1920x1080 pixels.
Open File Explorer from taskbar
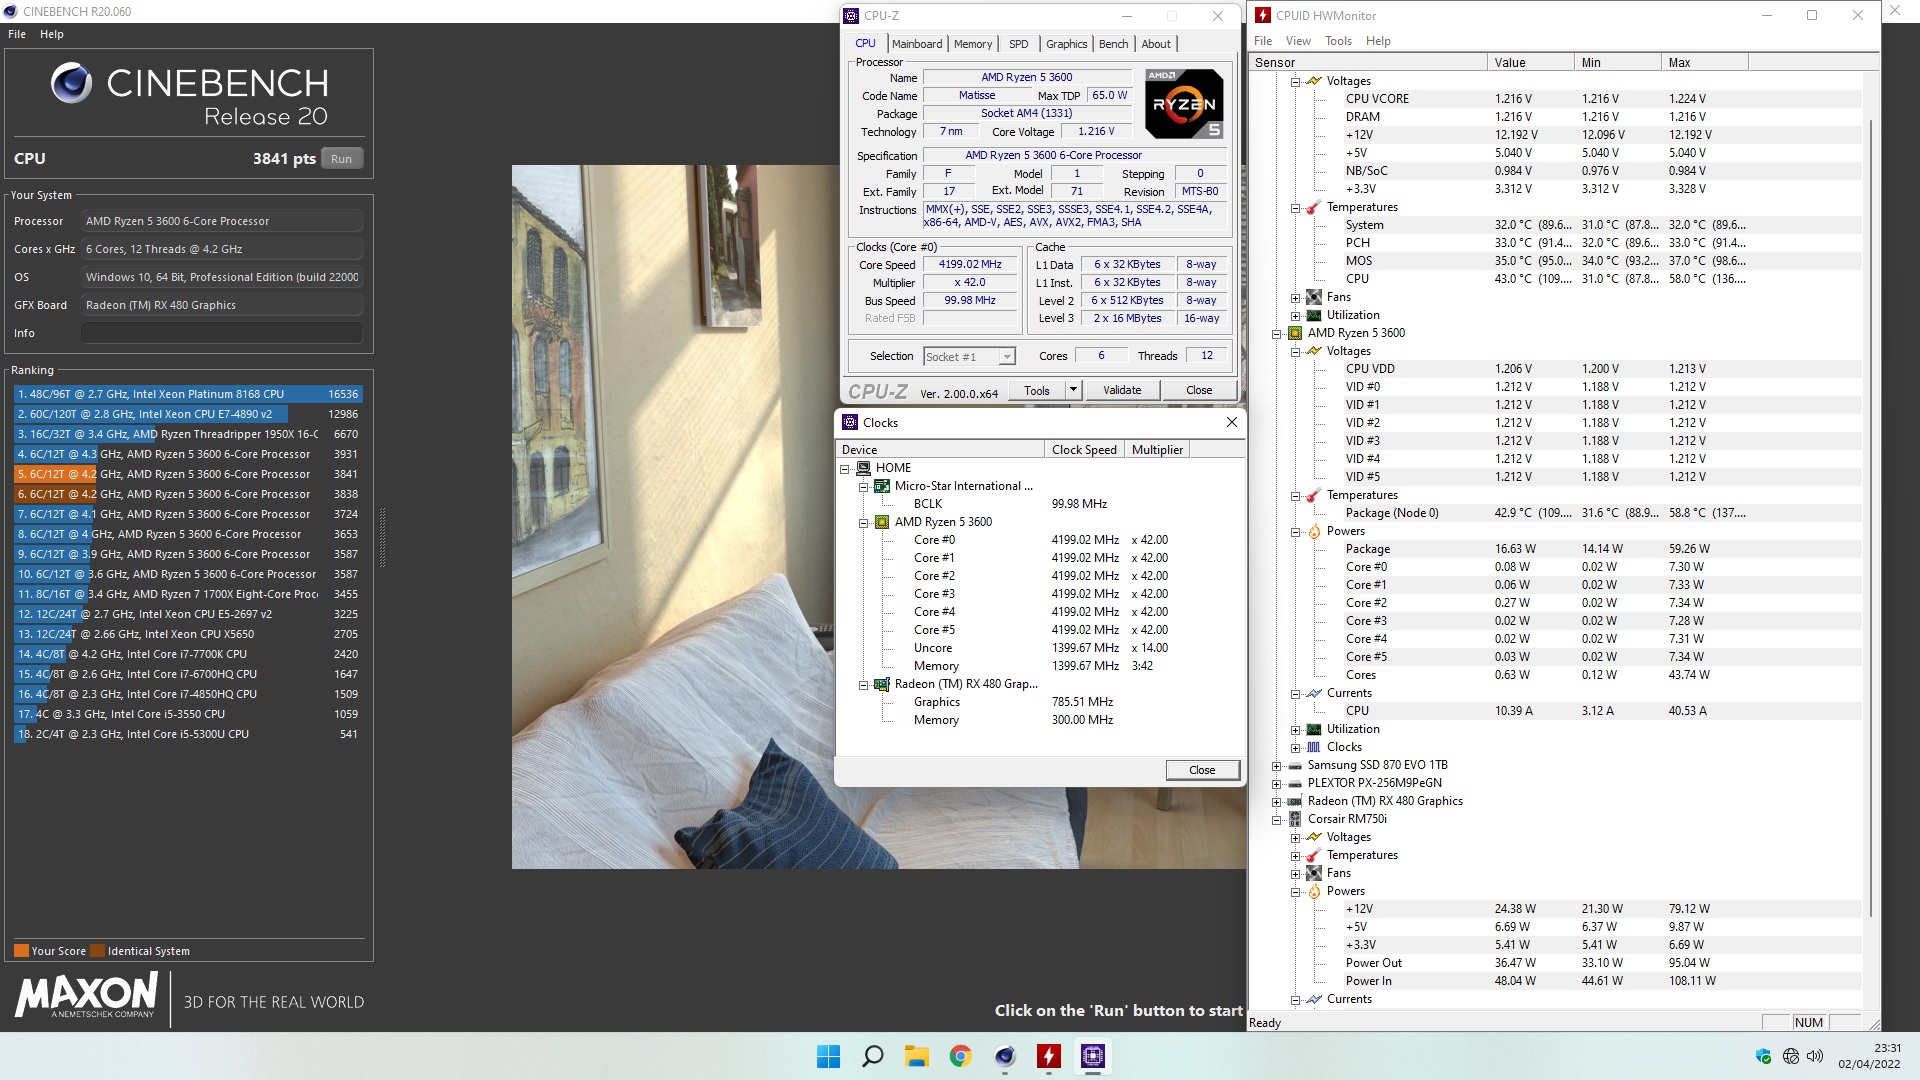click(x=916, y=1056)
